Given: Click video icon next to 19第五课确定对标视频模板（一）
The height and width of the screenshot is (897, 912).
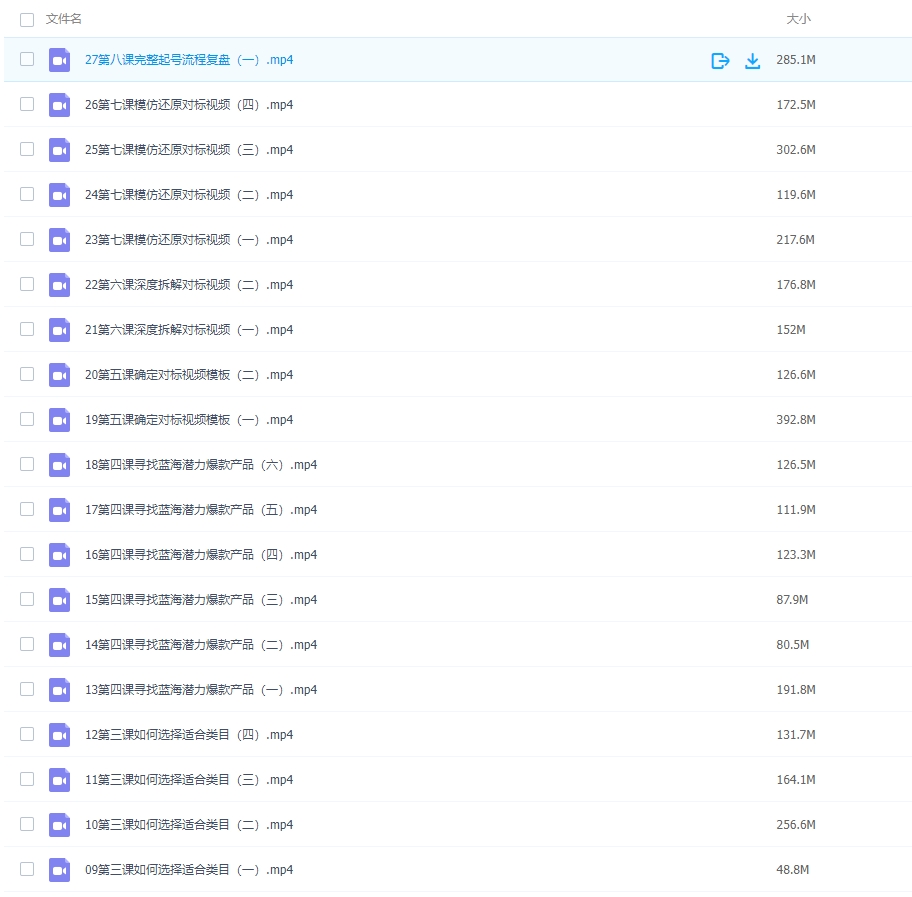Looking at the screenshot, I should tap(59, 420).
